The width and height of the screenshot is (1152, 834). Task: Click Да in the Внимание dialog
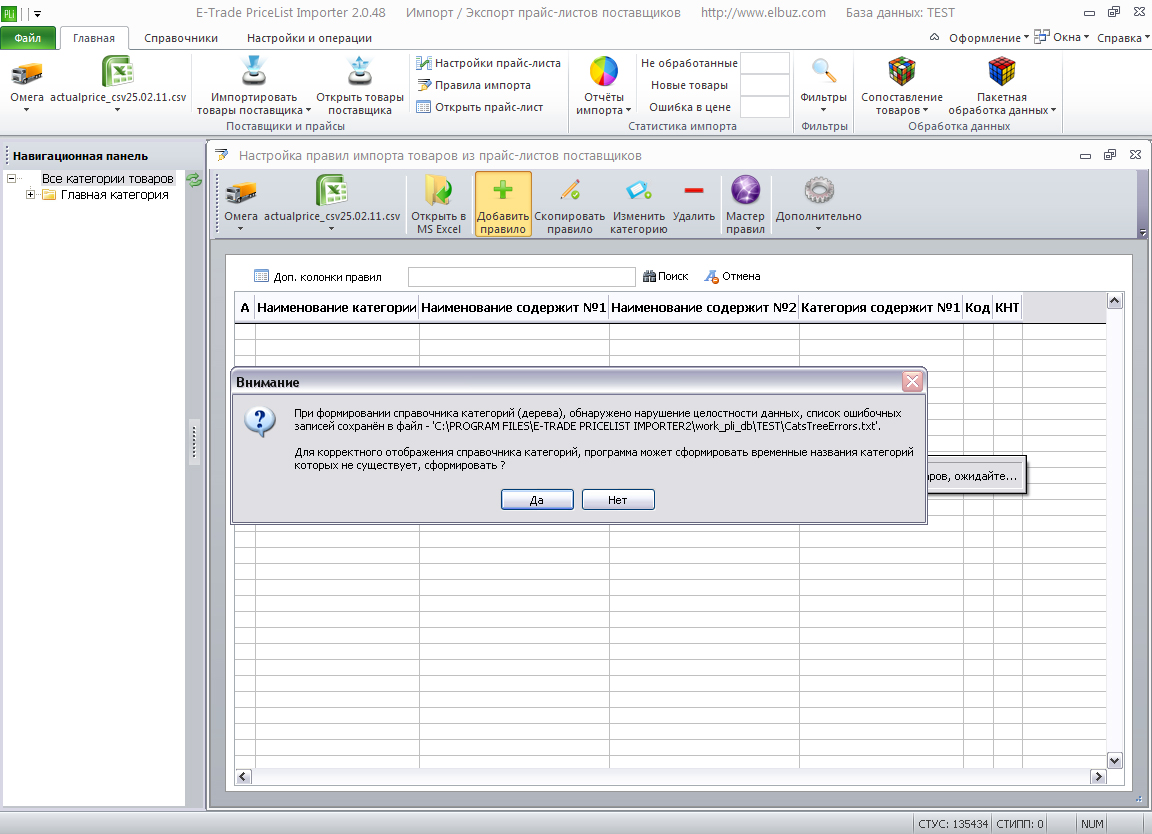tap(537, 500)
